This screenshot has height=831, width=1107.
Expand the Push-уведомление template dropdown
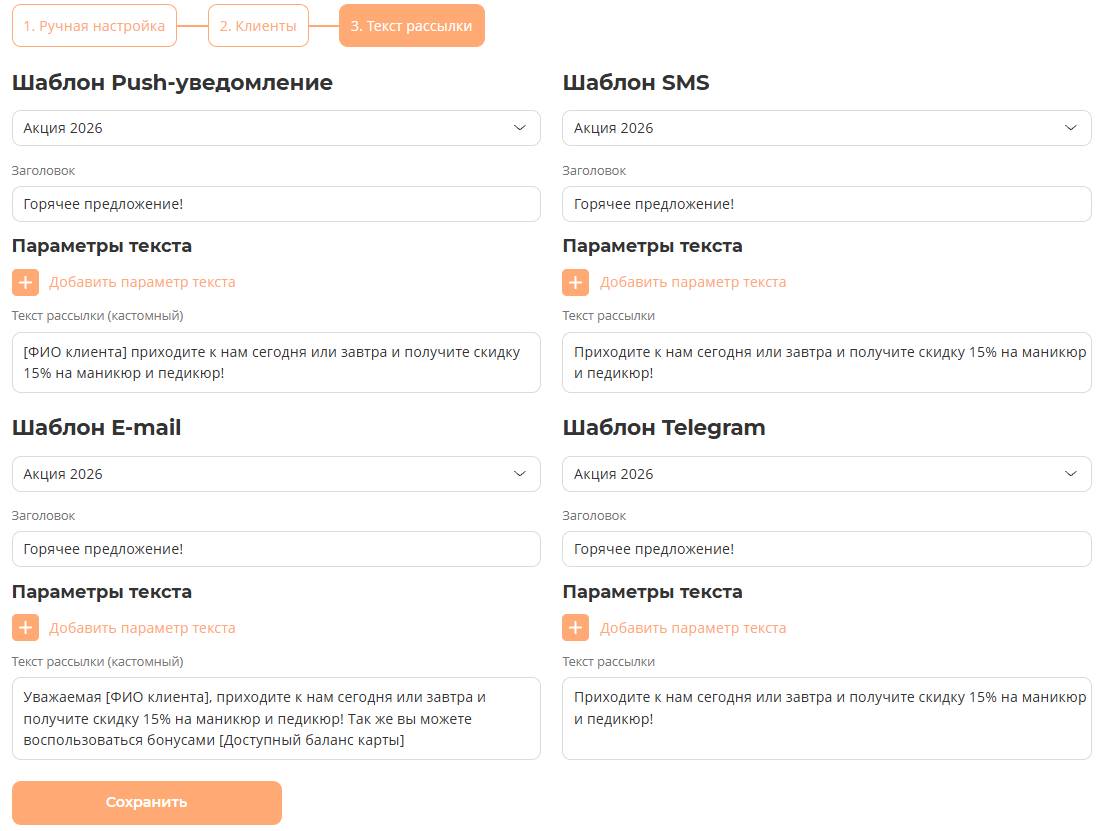pos(276,128)
